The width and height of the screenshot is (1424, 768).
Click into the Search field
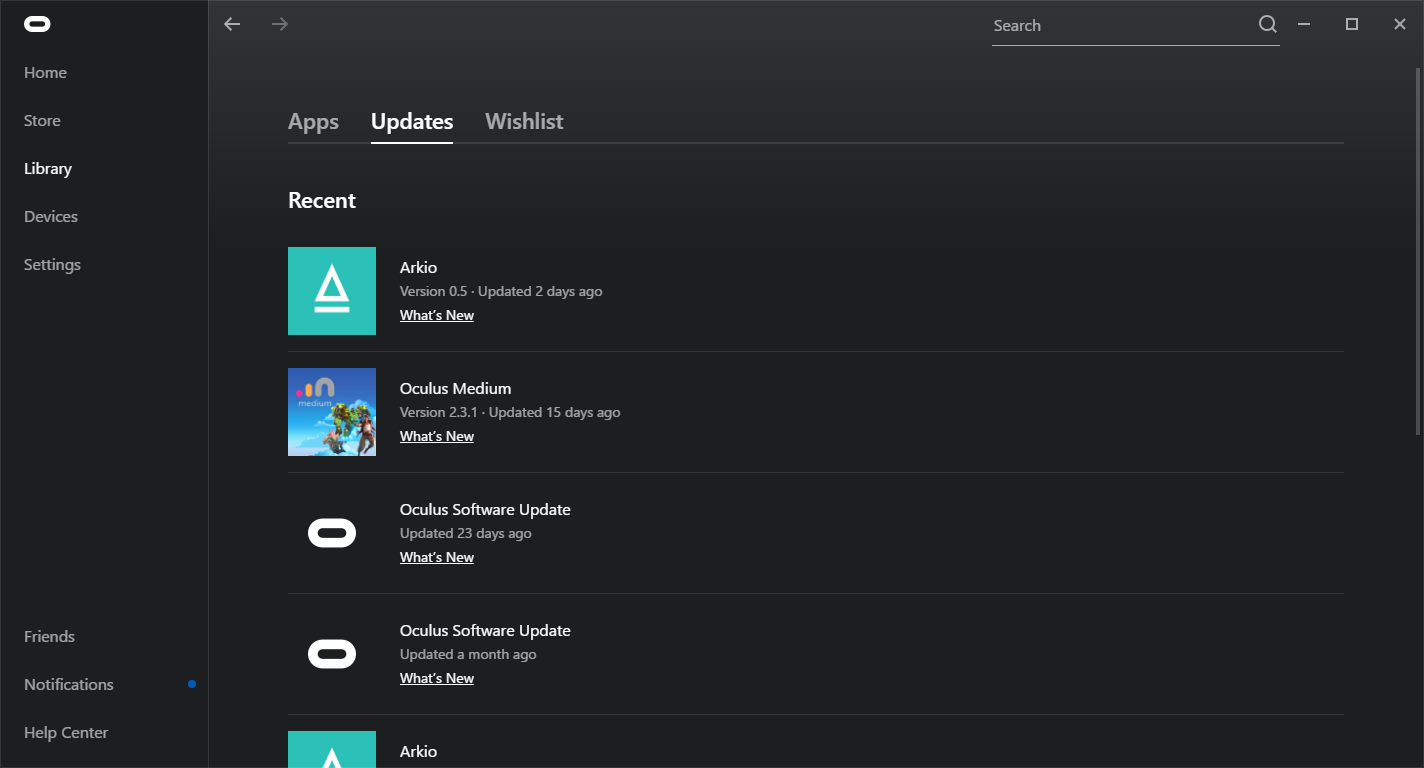(1120, 26)
